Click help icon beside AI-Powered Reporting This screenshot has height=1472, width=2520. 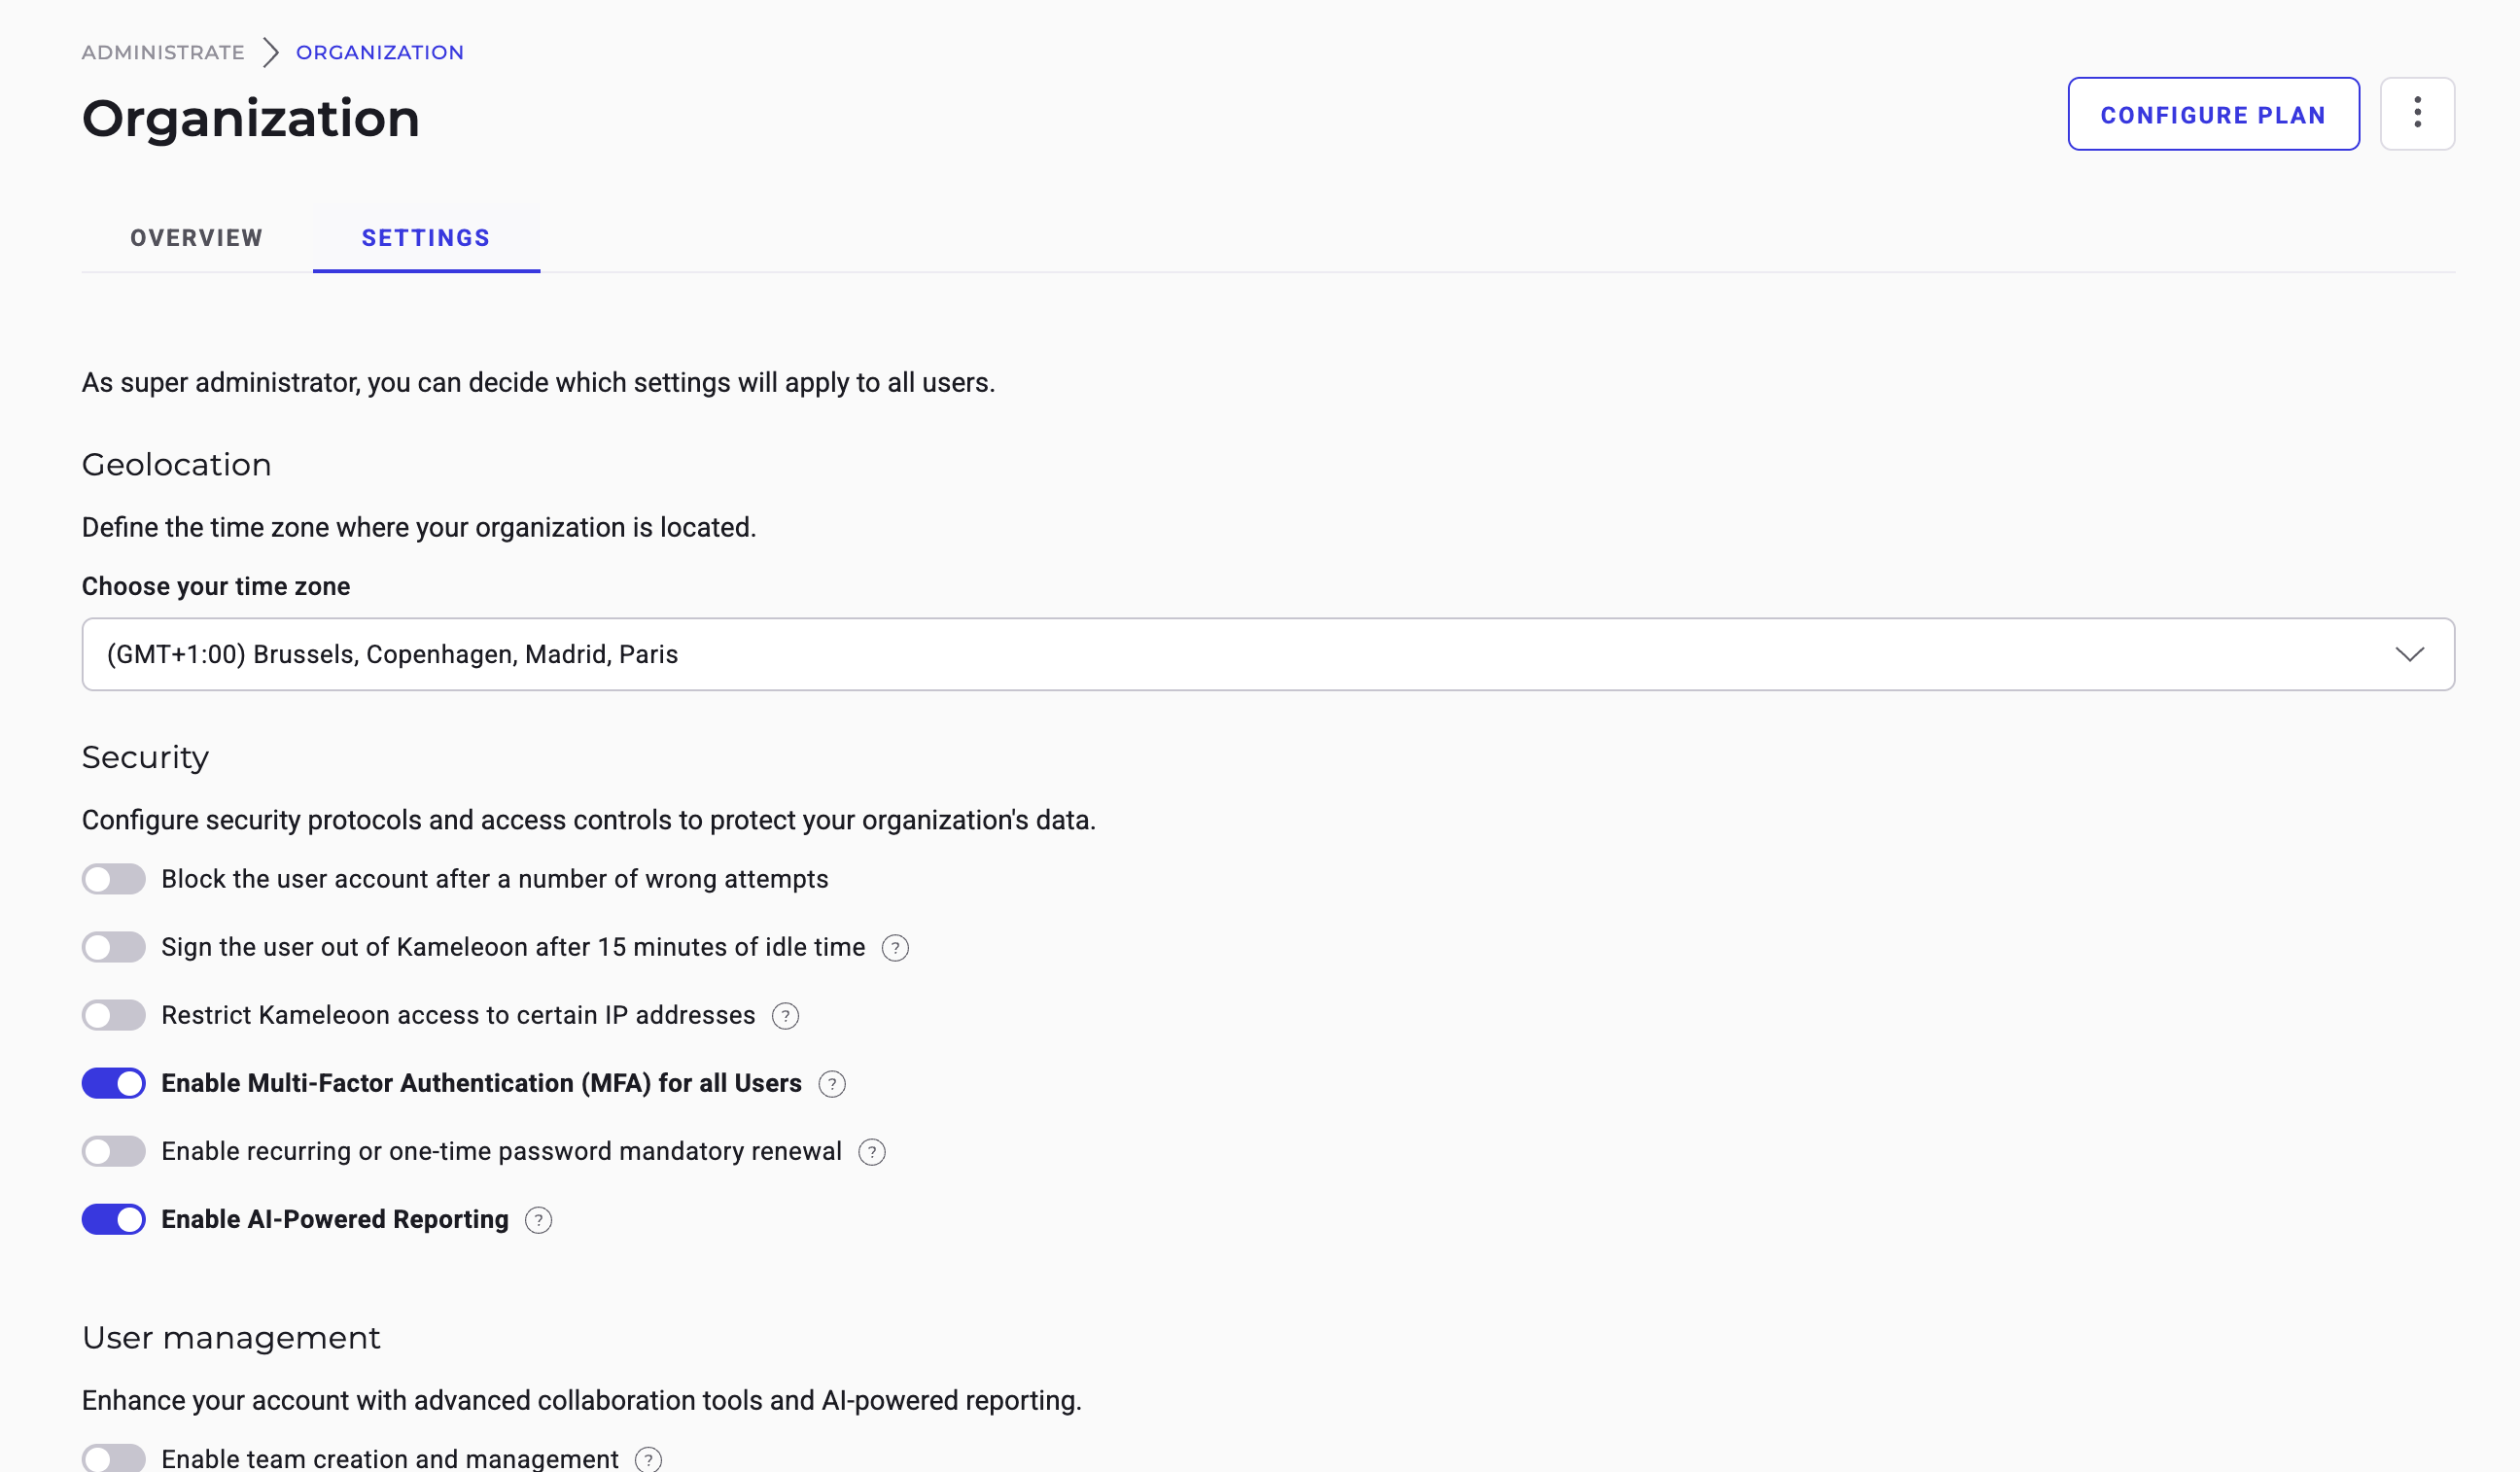pos(538,1220)
